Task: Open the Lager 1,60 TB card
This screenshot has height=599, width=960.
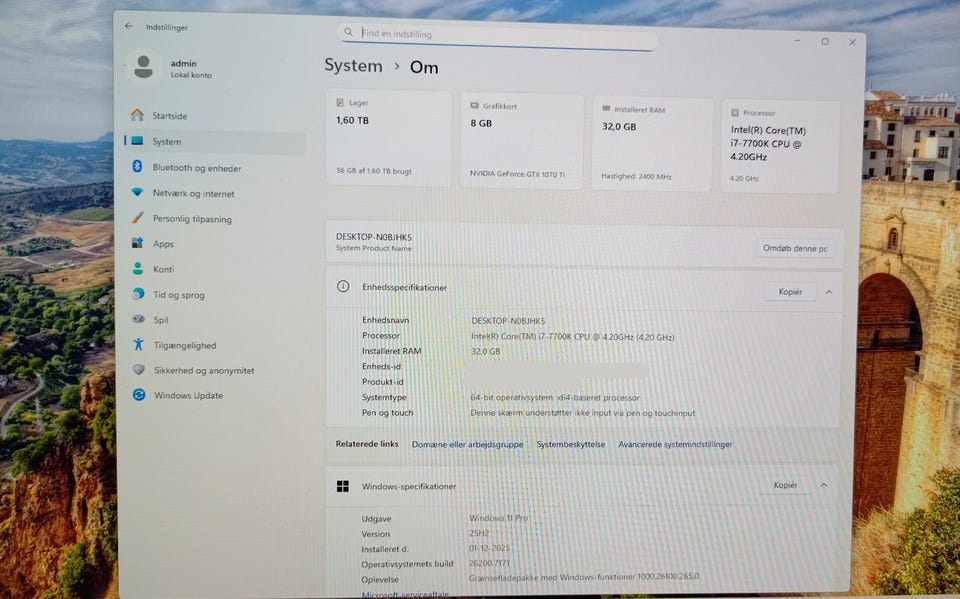Action: (x=389, y=138)
